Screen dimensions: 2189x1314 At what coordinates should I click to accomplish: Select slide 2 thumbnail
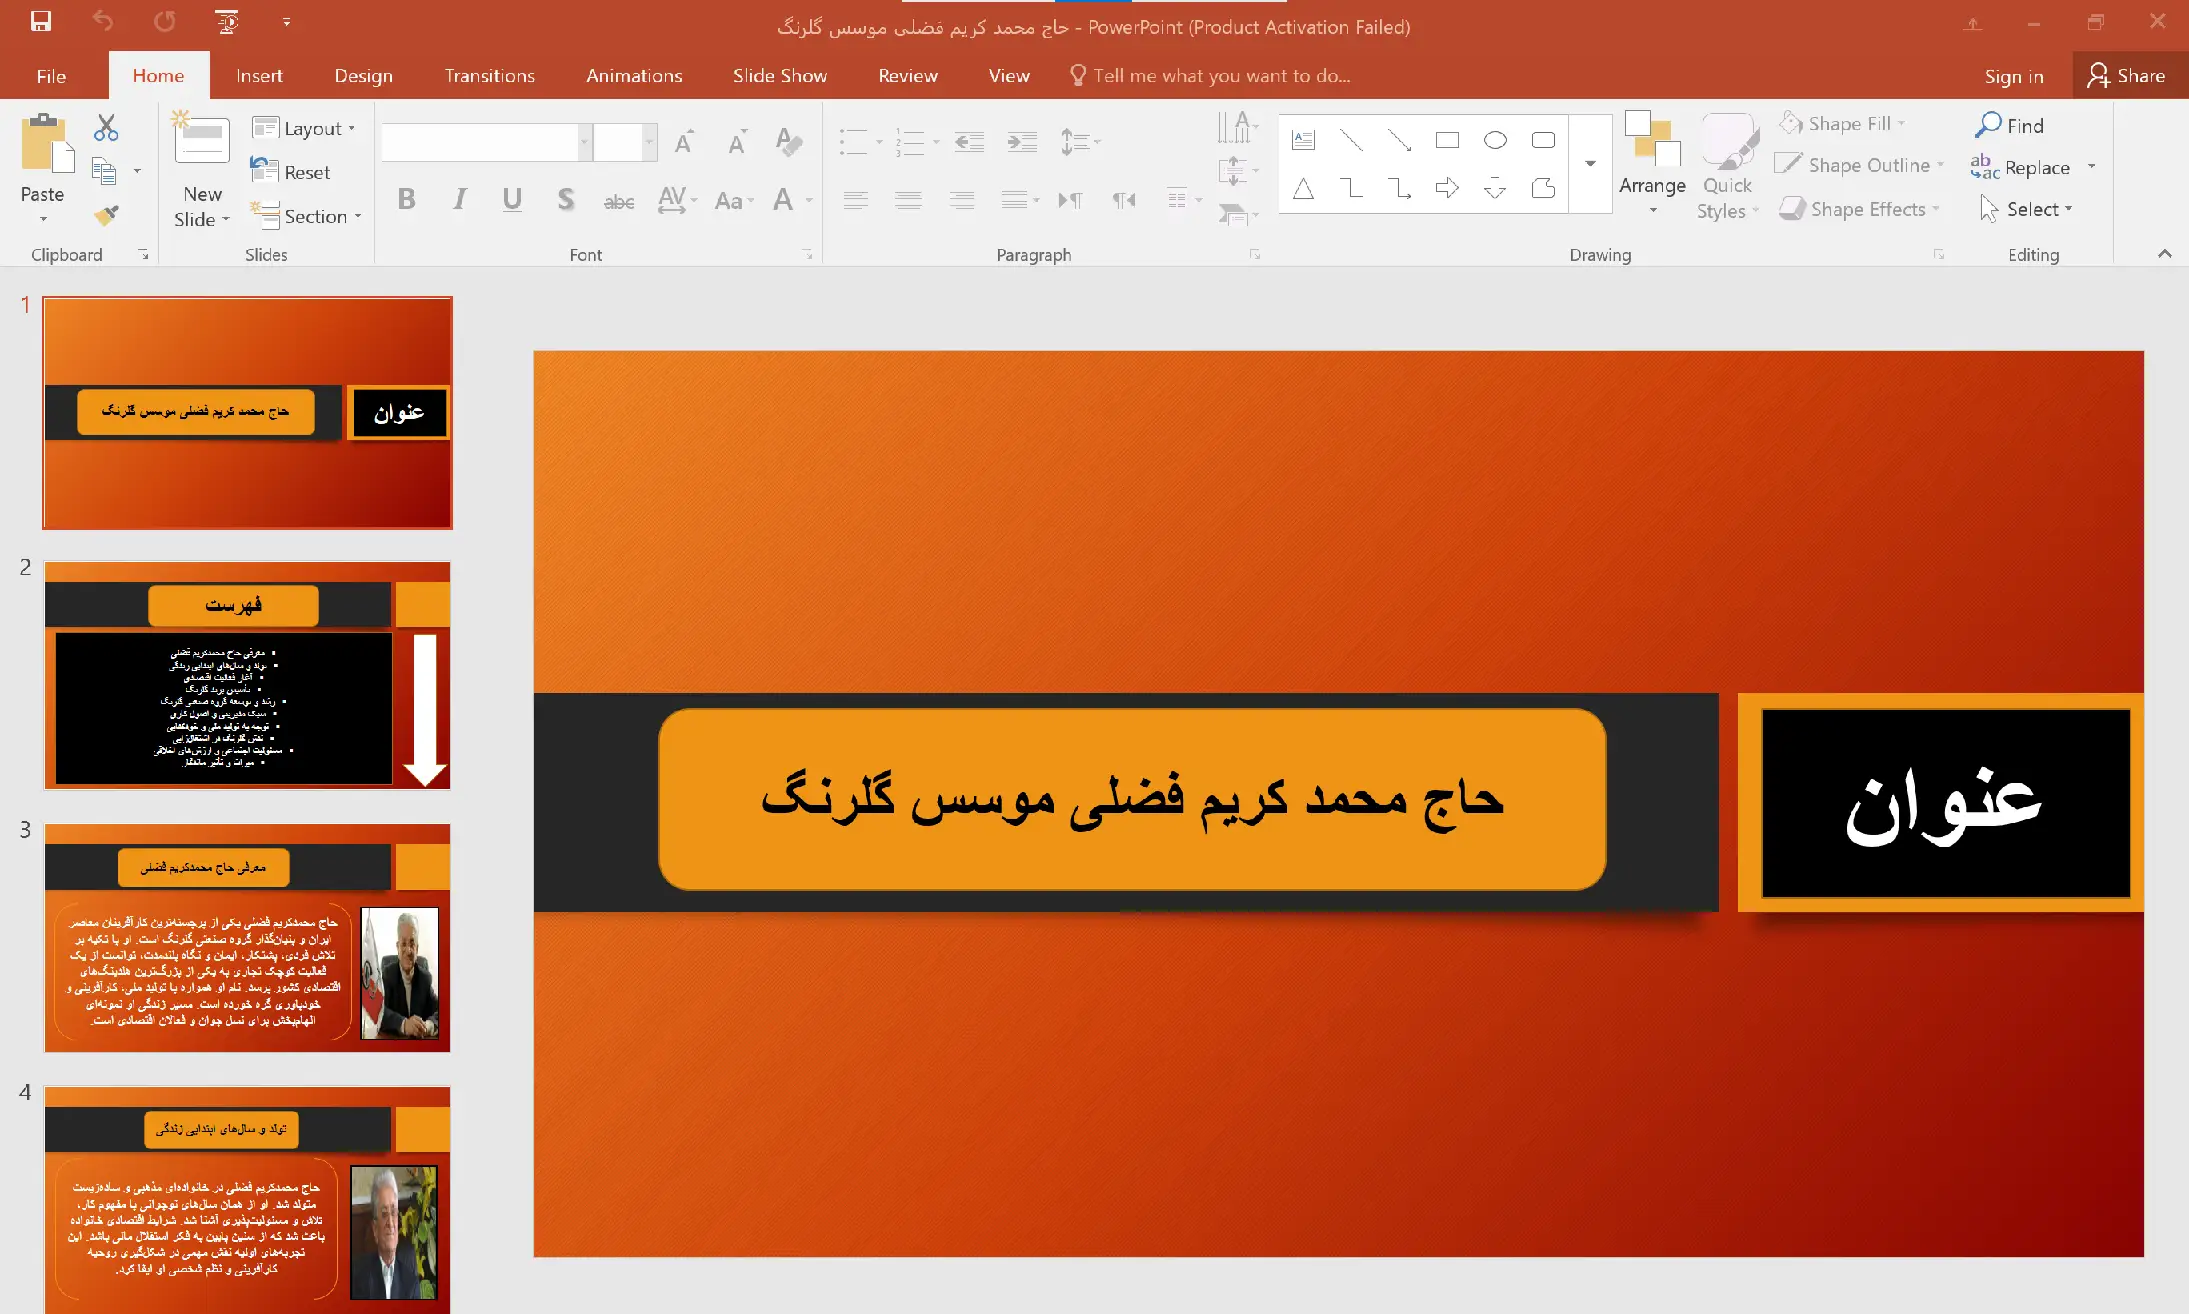click(247, 676)
